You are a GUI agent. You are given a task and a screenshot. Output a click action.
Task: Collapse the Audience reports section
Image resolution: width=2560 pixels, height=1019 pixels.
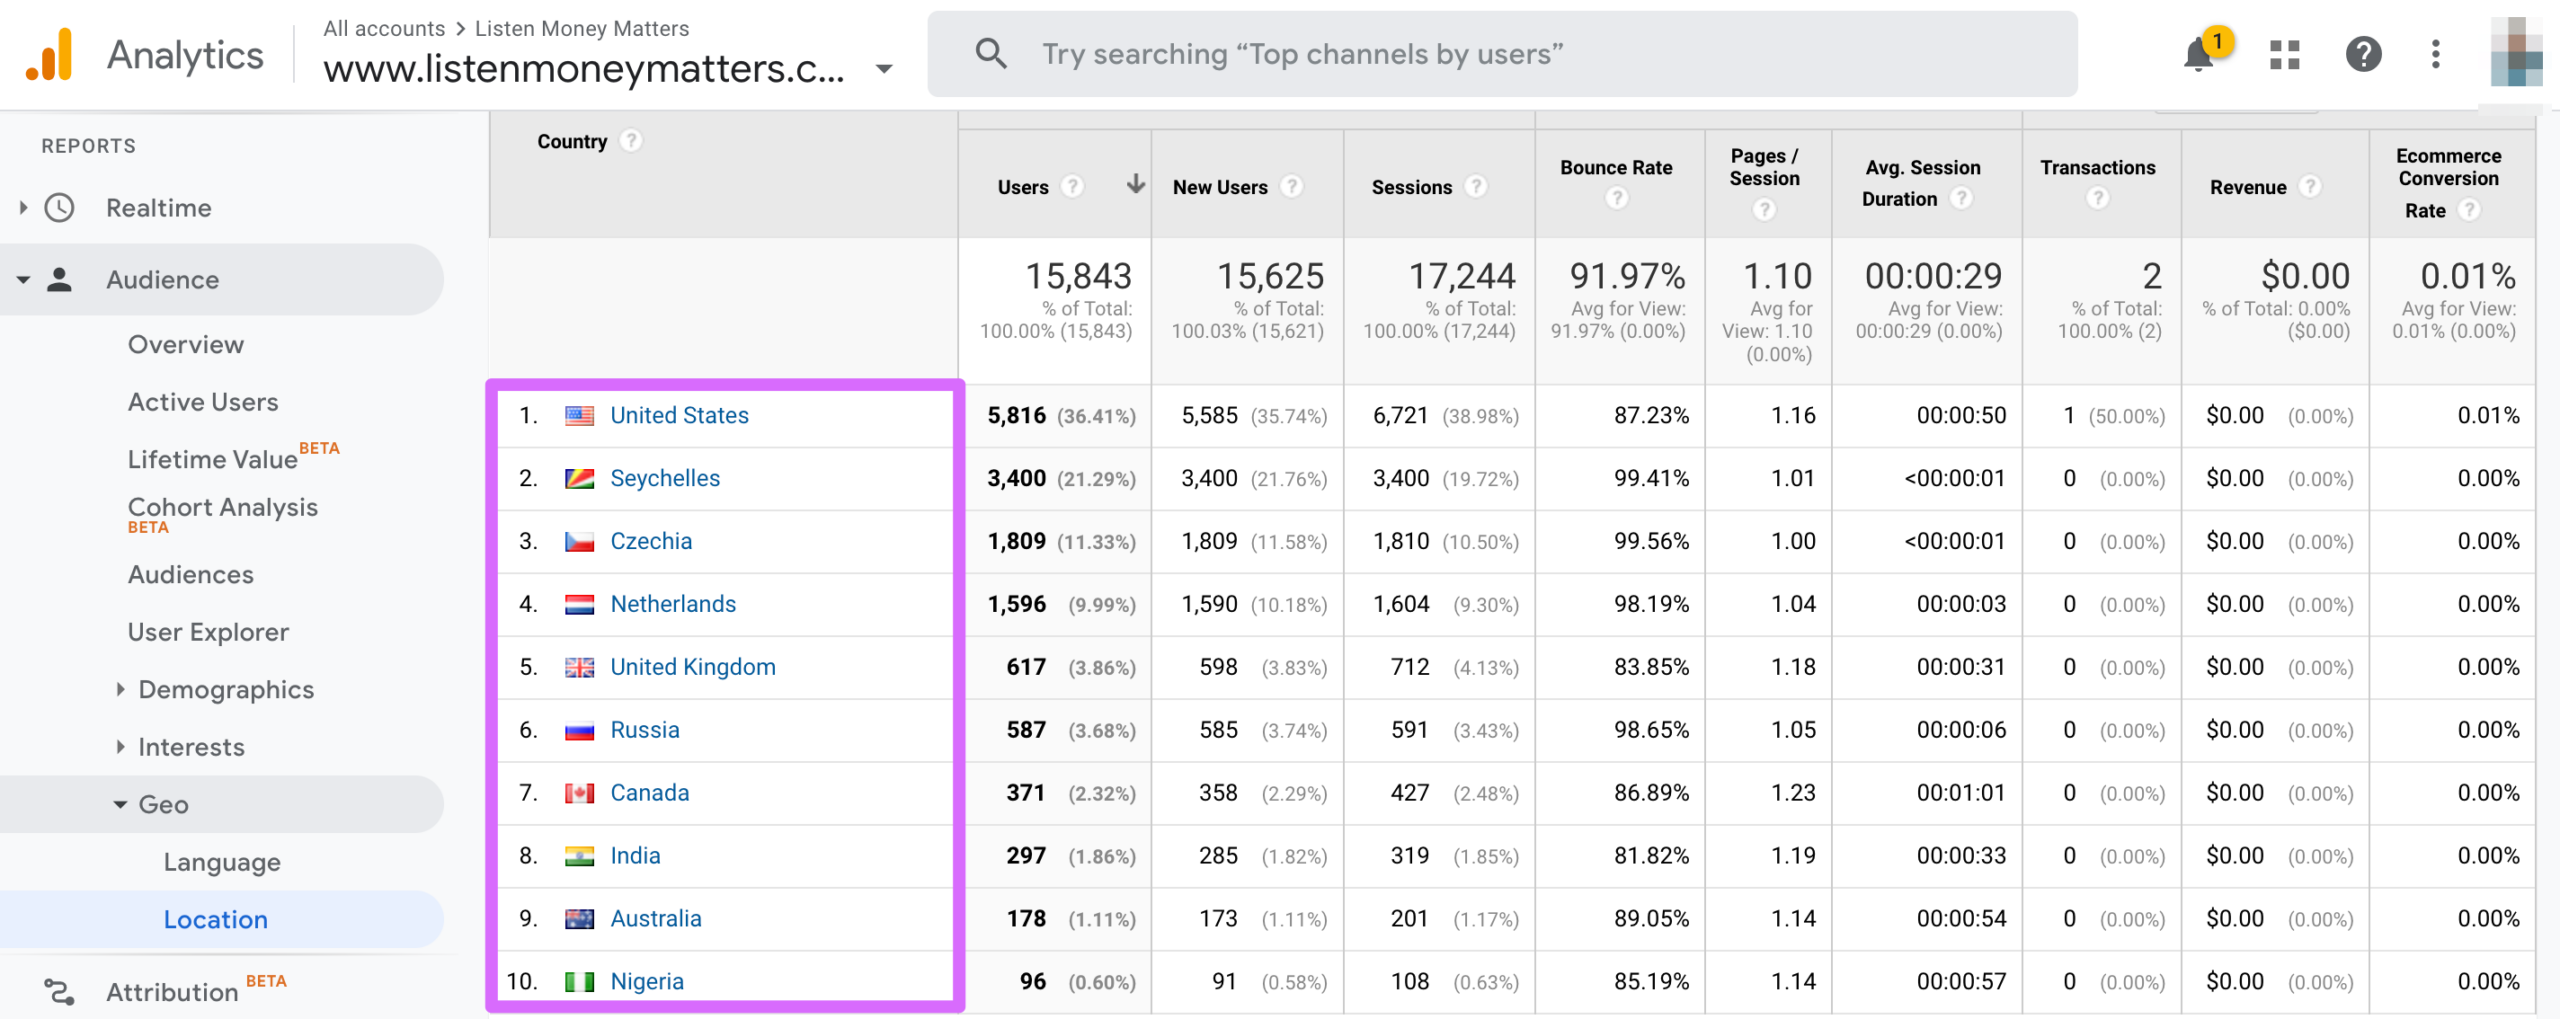click(x=23, y=280)
